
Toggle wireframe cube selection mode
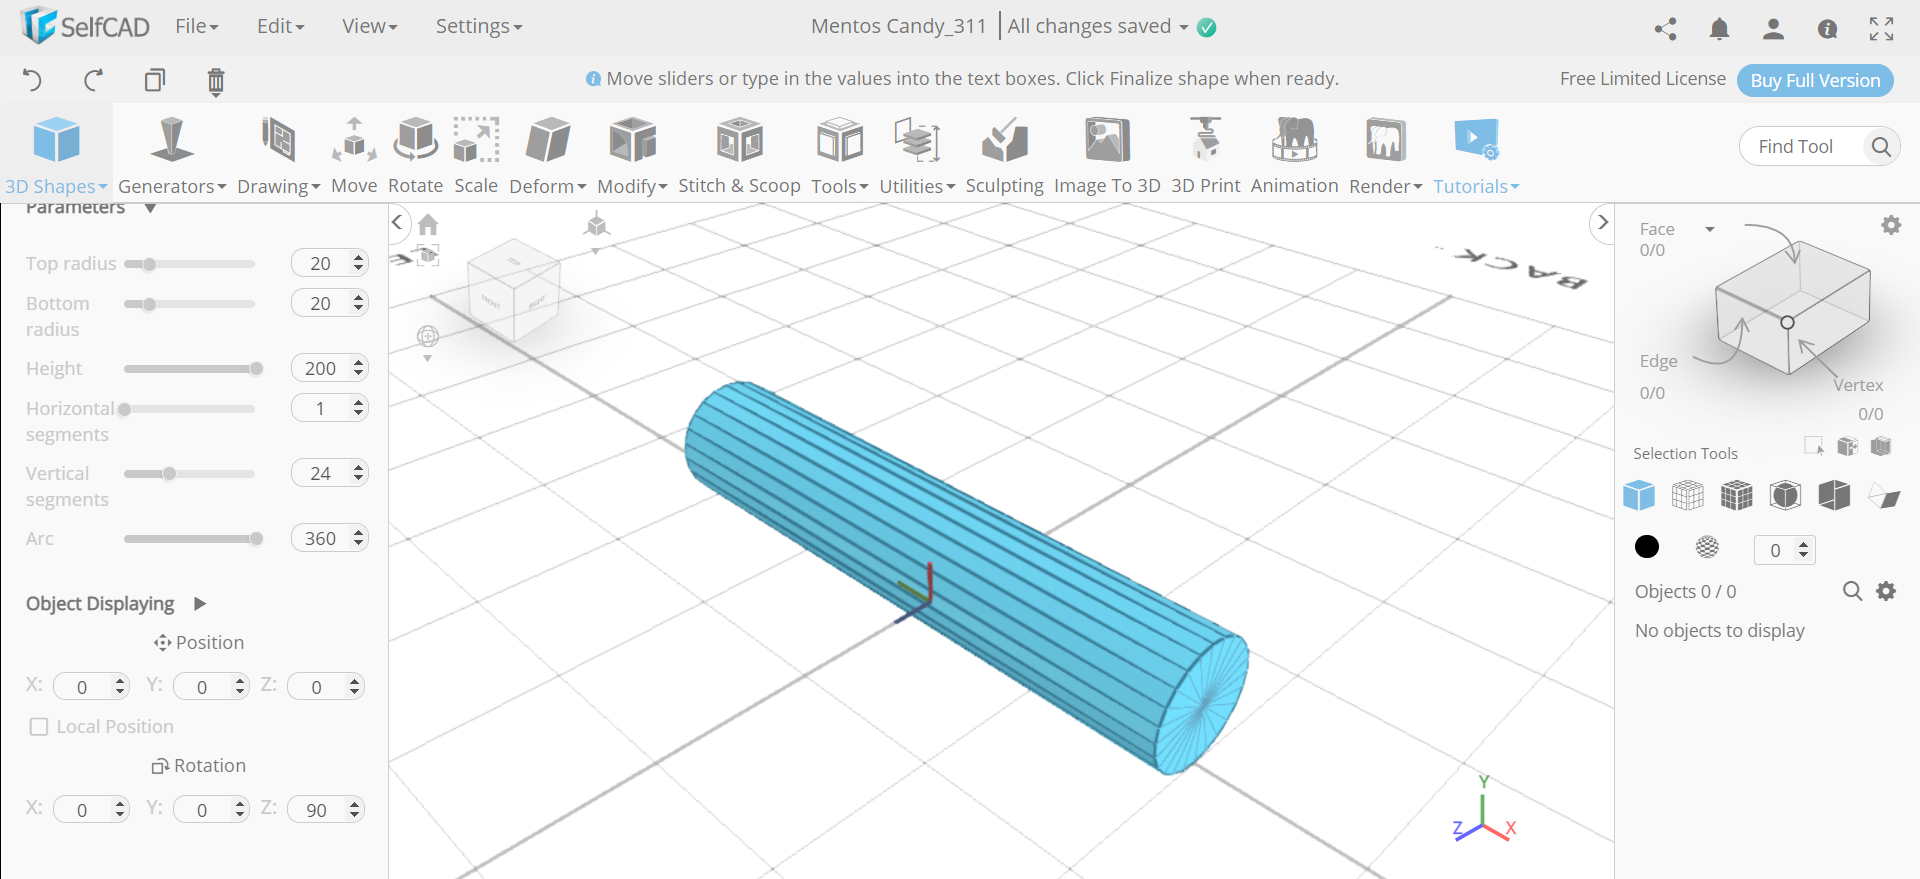pos(1687,495)
